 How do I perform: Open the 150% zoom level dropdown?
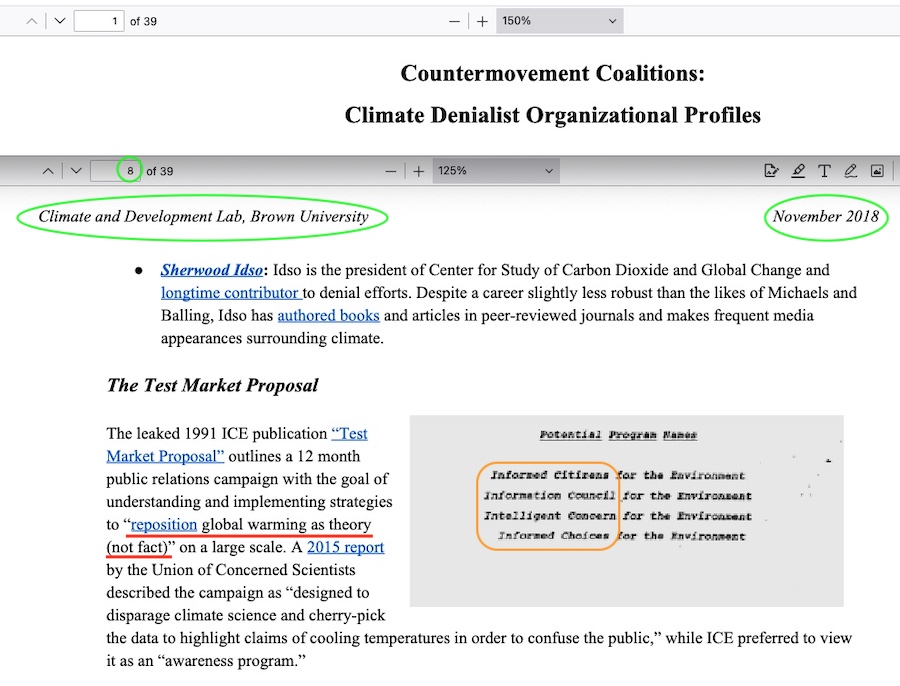[559, 21]
